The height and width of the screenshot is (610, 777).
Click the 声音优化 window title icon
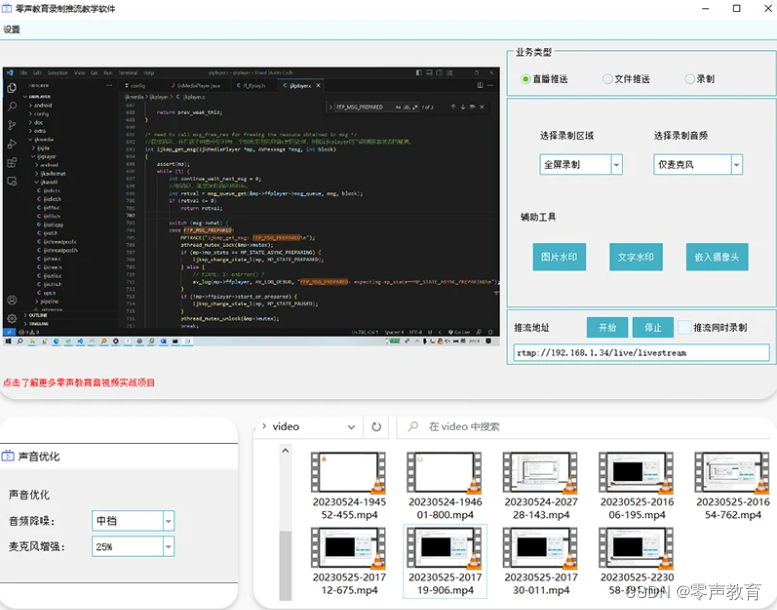point(8,456)
